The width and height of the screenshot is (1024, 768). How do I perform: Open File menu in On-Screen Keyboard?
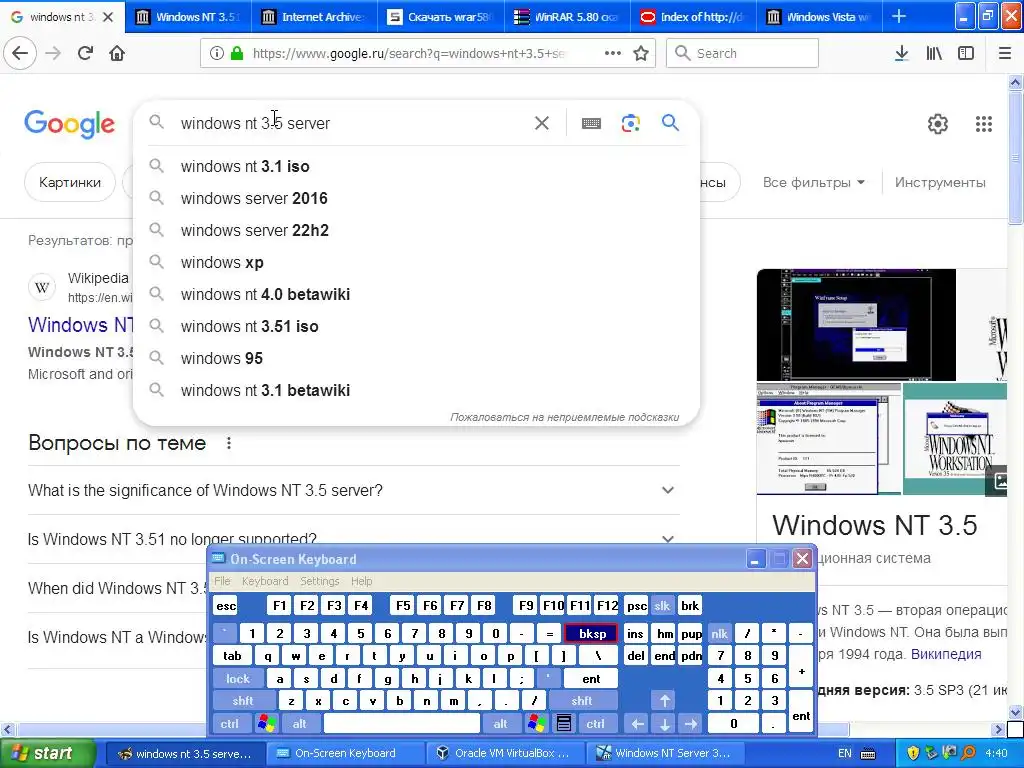click(x=222, y=581)
